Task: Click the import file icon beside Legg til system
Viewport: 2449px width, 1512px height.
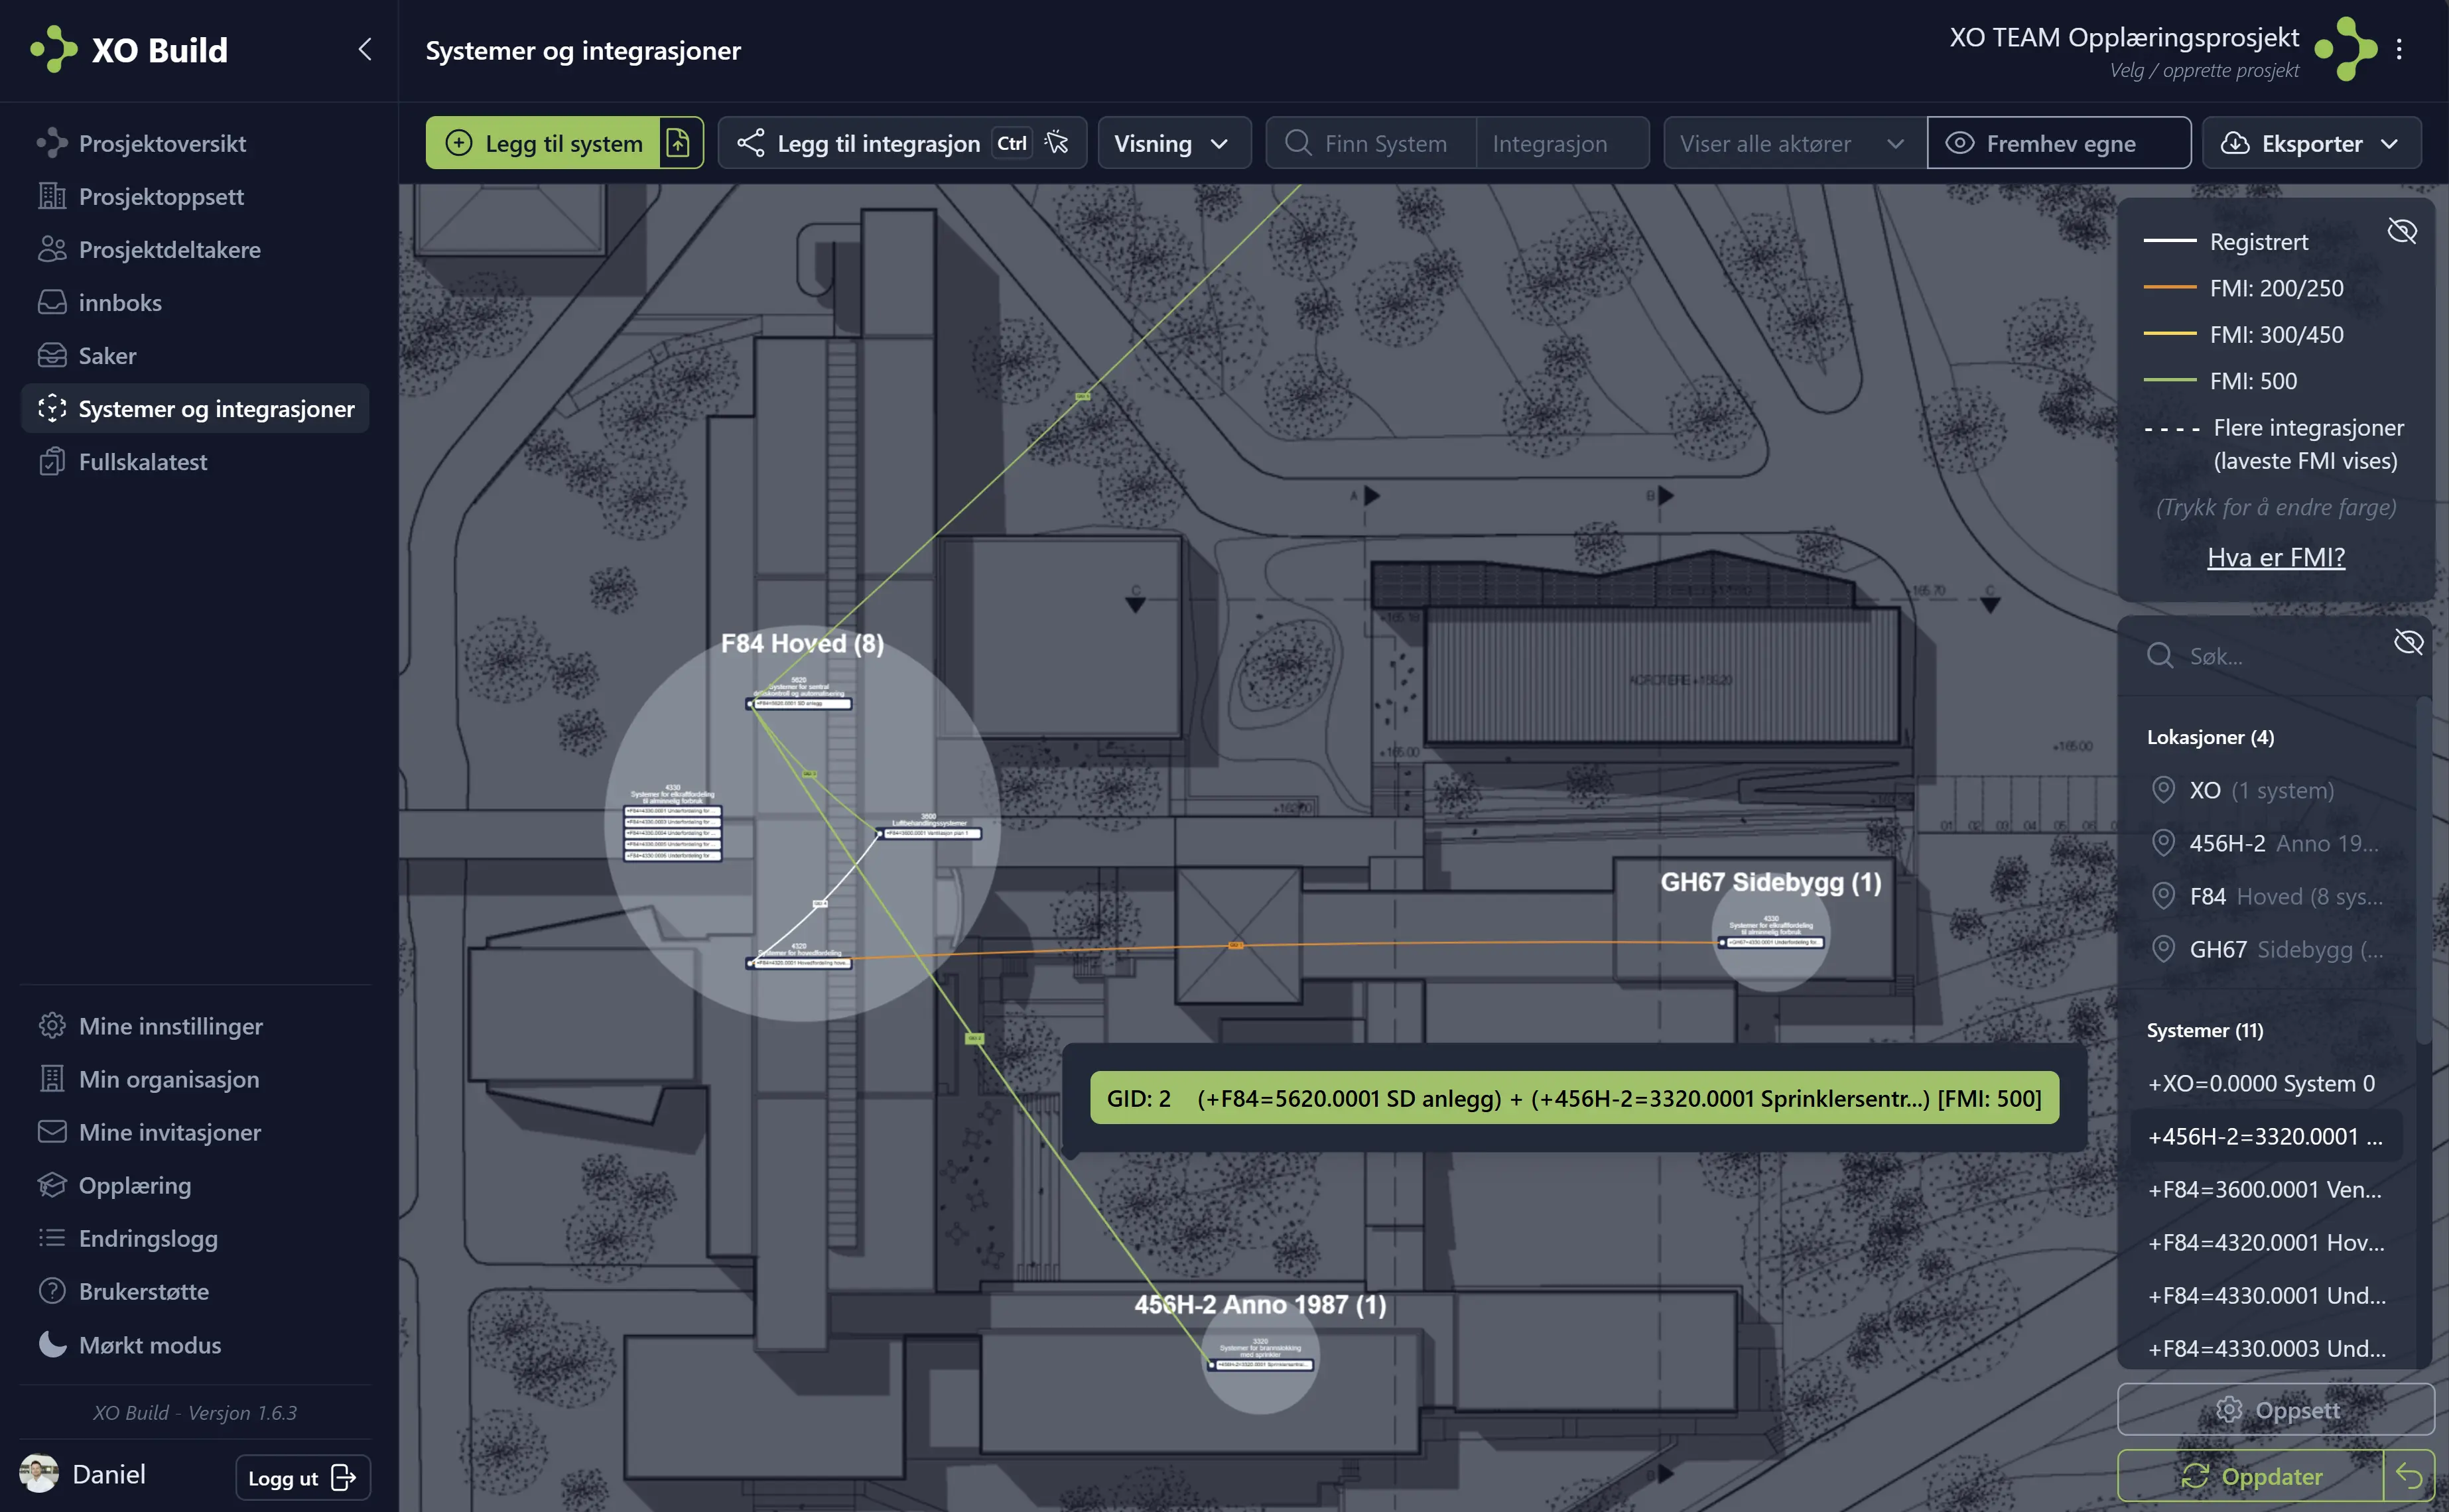Action: point(678,143)
